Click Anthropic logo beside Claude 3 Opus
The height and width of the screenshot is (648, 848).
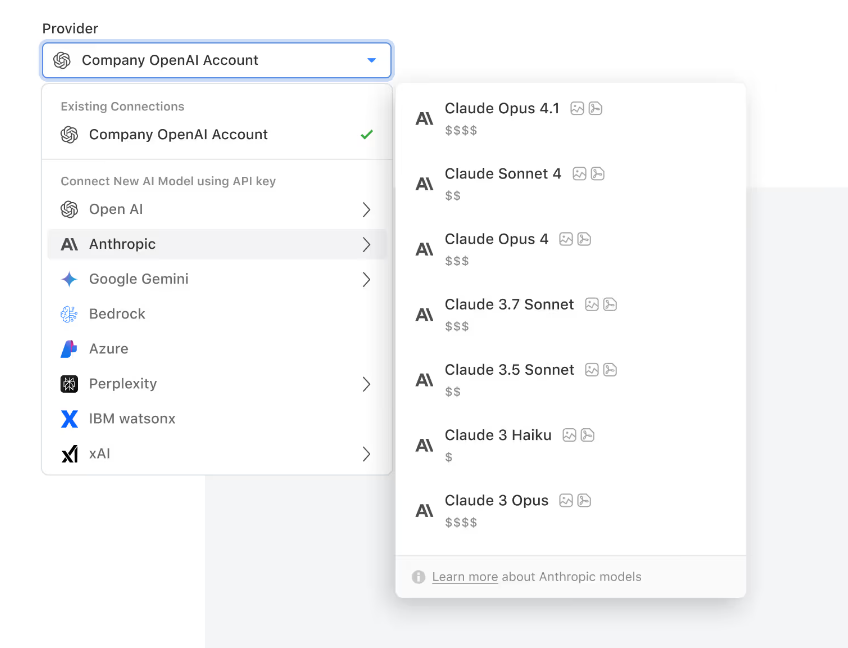[424, 511]
